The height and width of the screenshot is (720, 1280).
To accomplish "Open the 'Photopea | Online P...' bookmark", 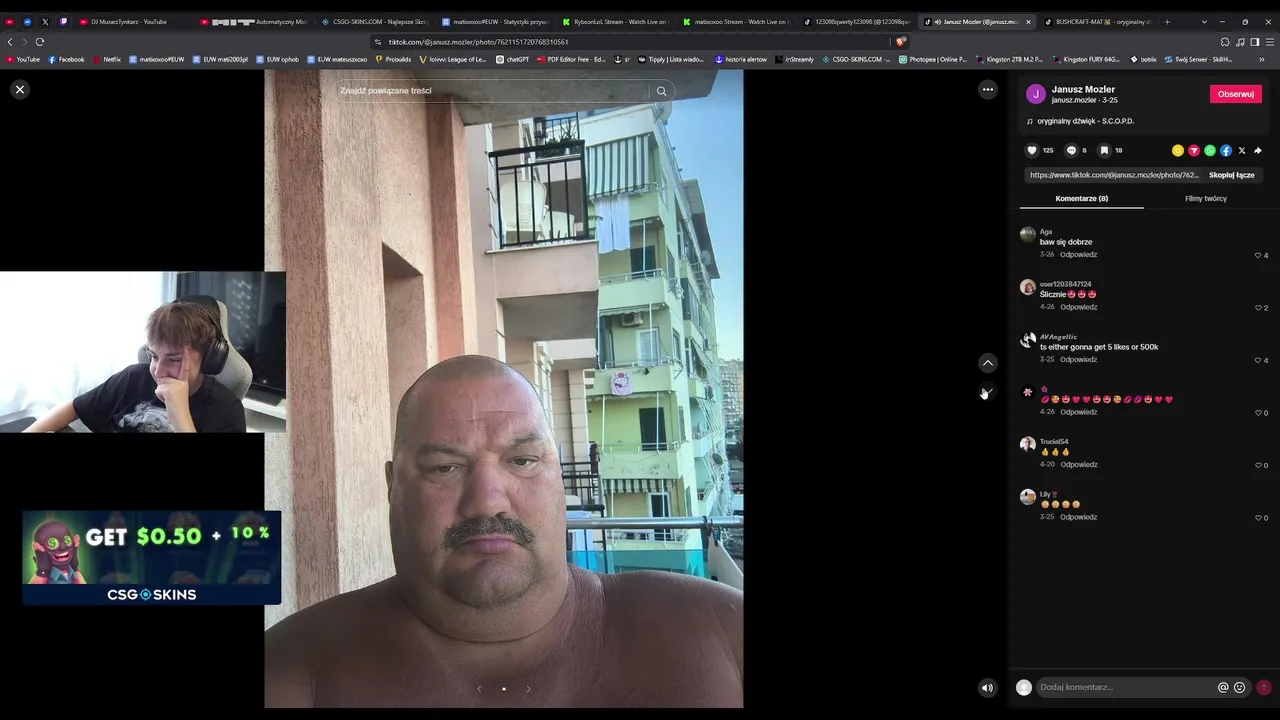I will [x=933, y=59].
